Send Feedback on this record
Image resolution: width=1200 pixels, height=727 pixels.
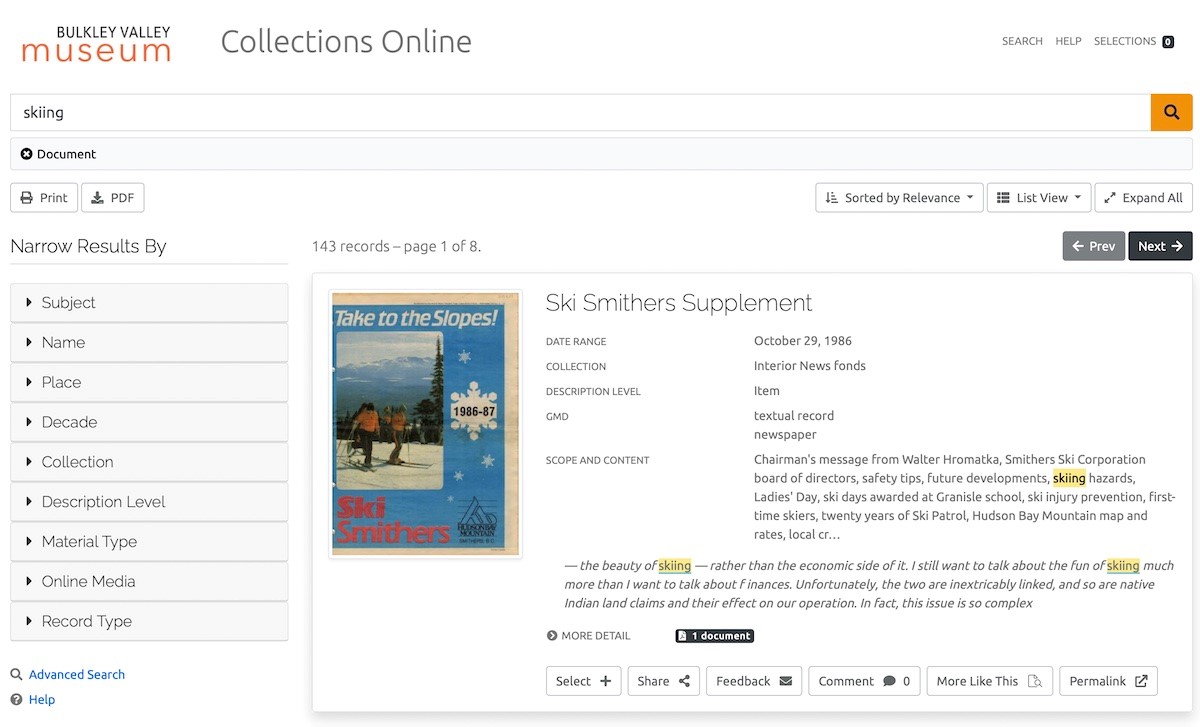pos(754,681)
